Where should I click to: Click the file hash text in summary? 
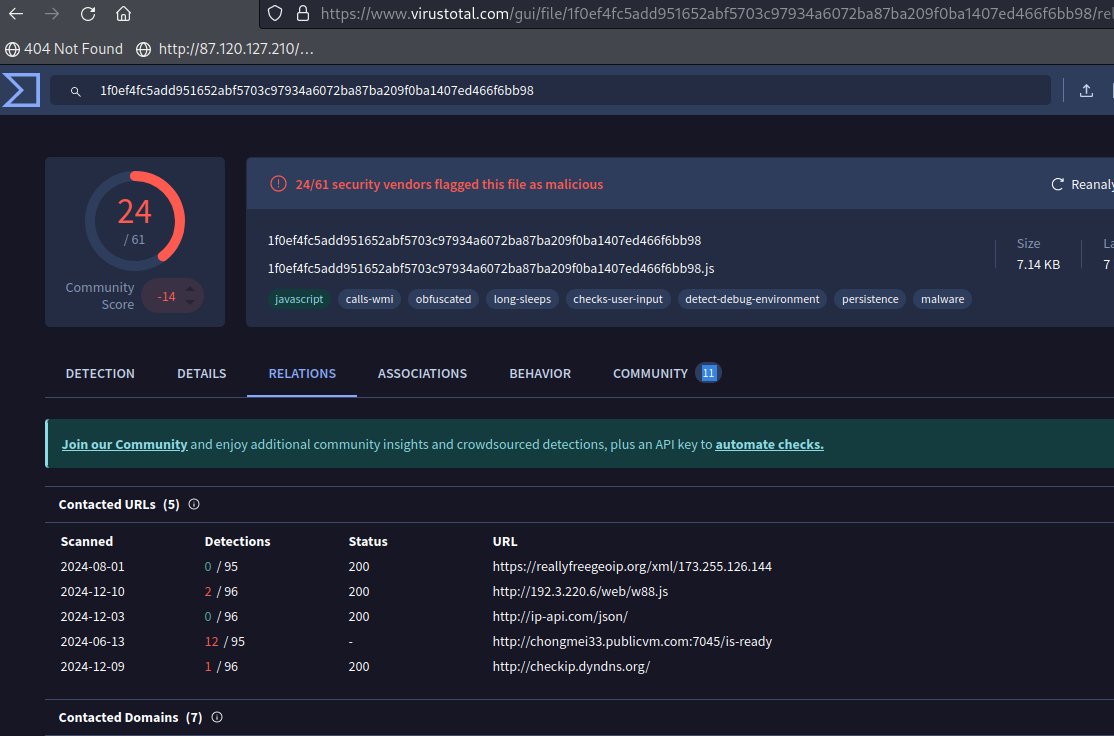(485, 241)
